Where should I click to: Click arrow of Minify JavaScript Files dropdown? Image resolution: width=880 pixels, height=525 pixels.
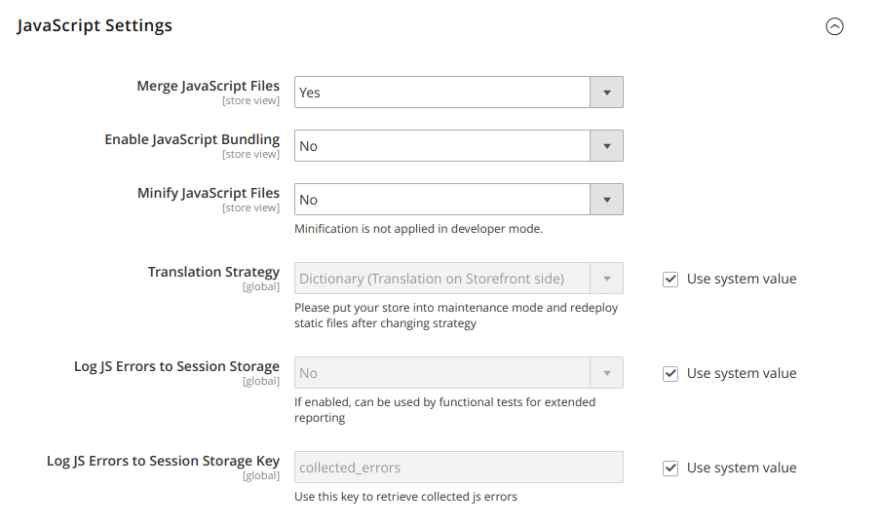607,199
